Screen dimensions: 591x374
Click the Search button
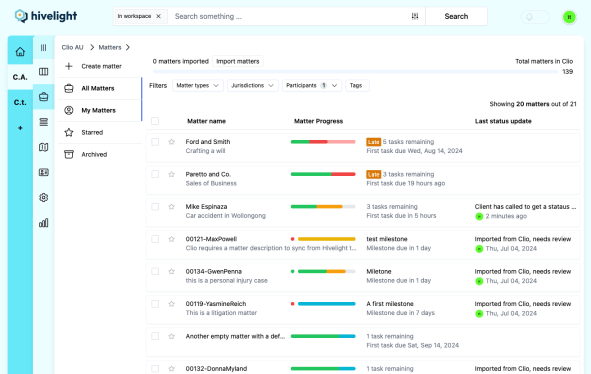click(x=456, y=16)
